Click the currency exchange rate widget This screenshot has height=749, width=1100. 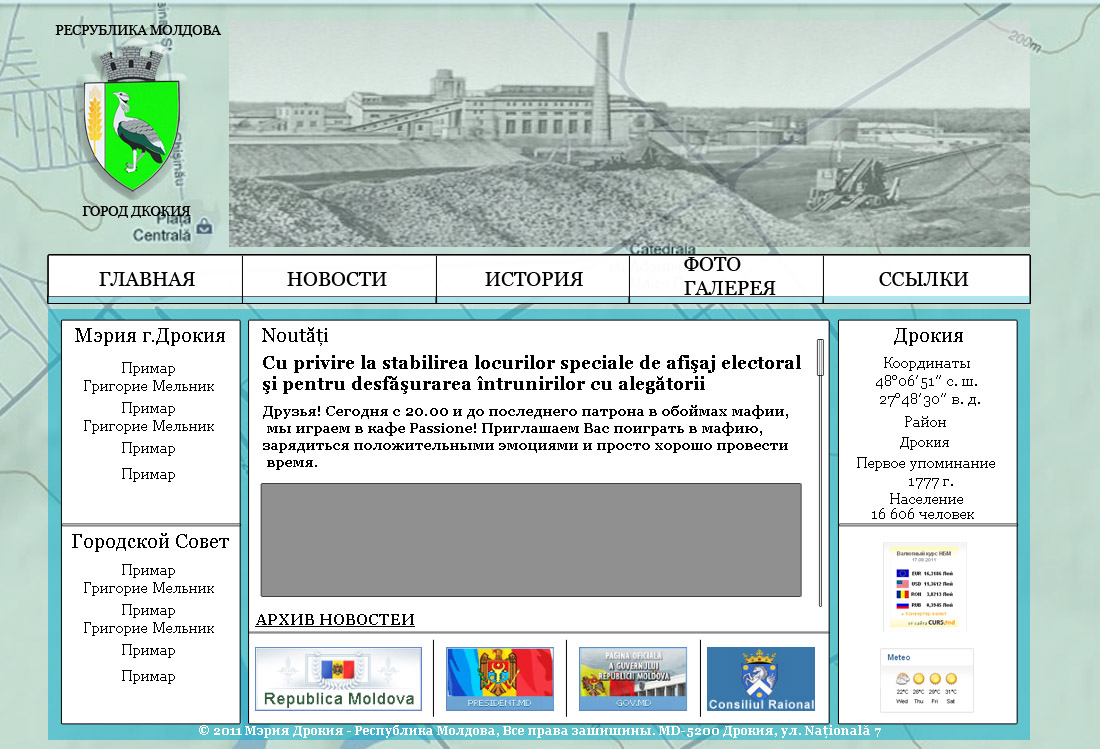(926, 587)
